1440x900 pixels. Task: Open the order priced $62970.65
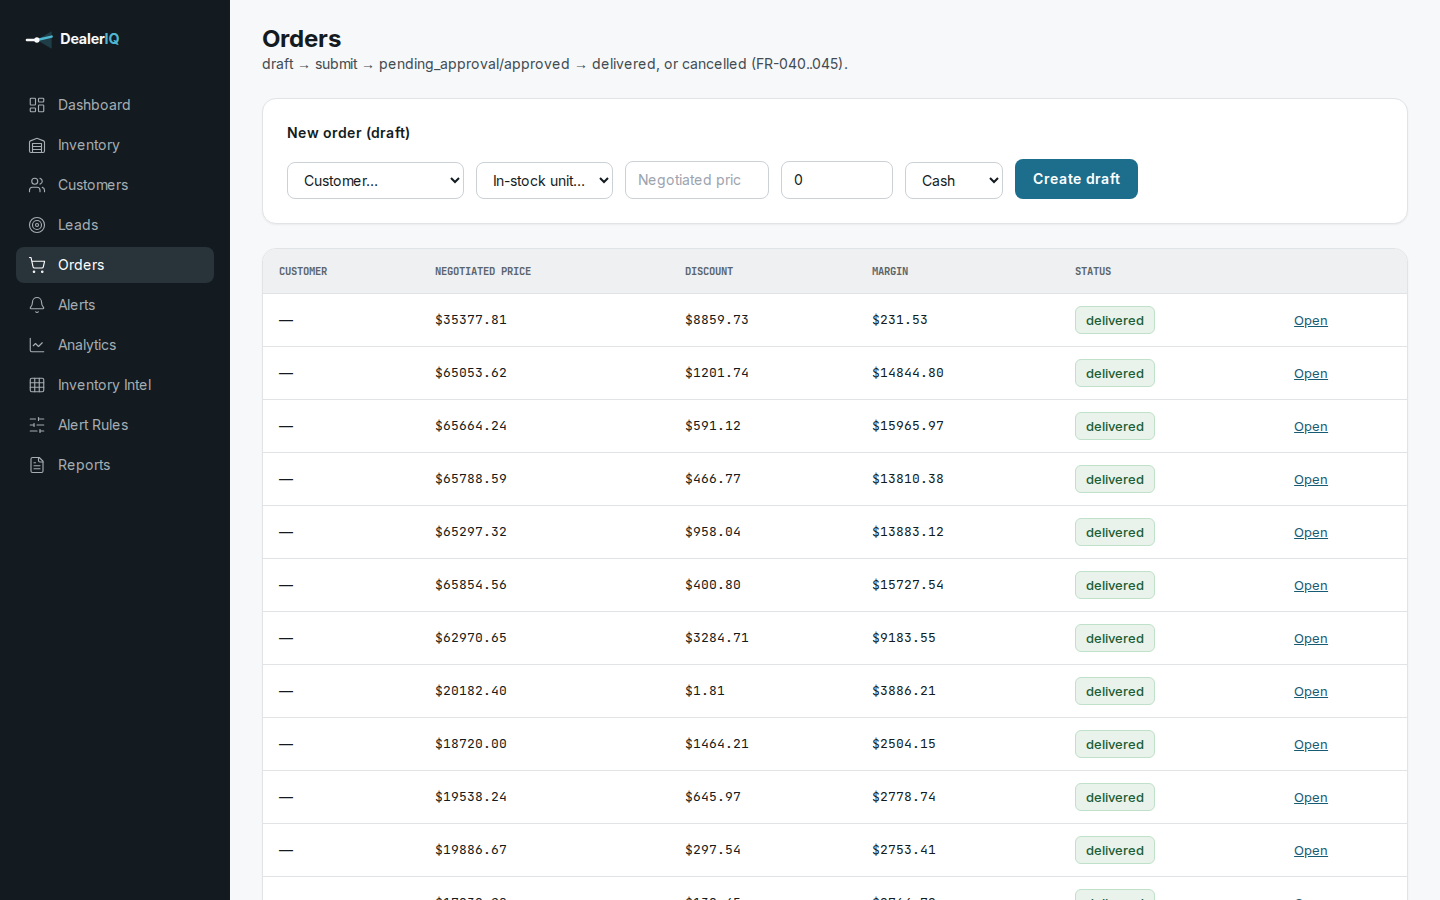point(1310,639)
